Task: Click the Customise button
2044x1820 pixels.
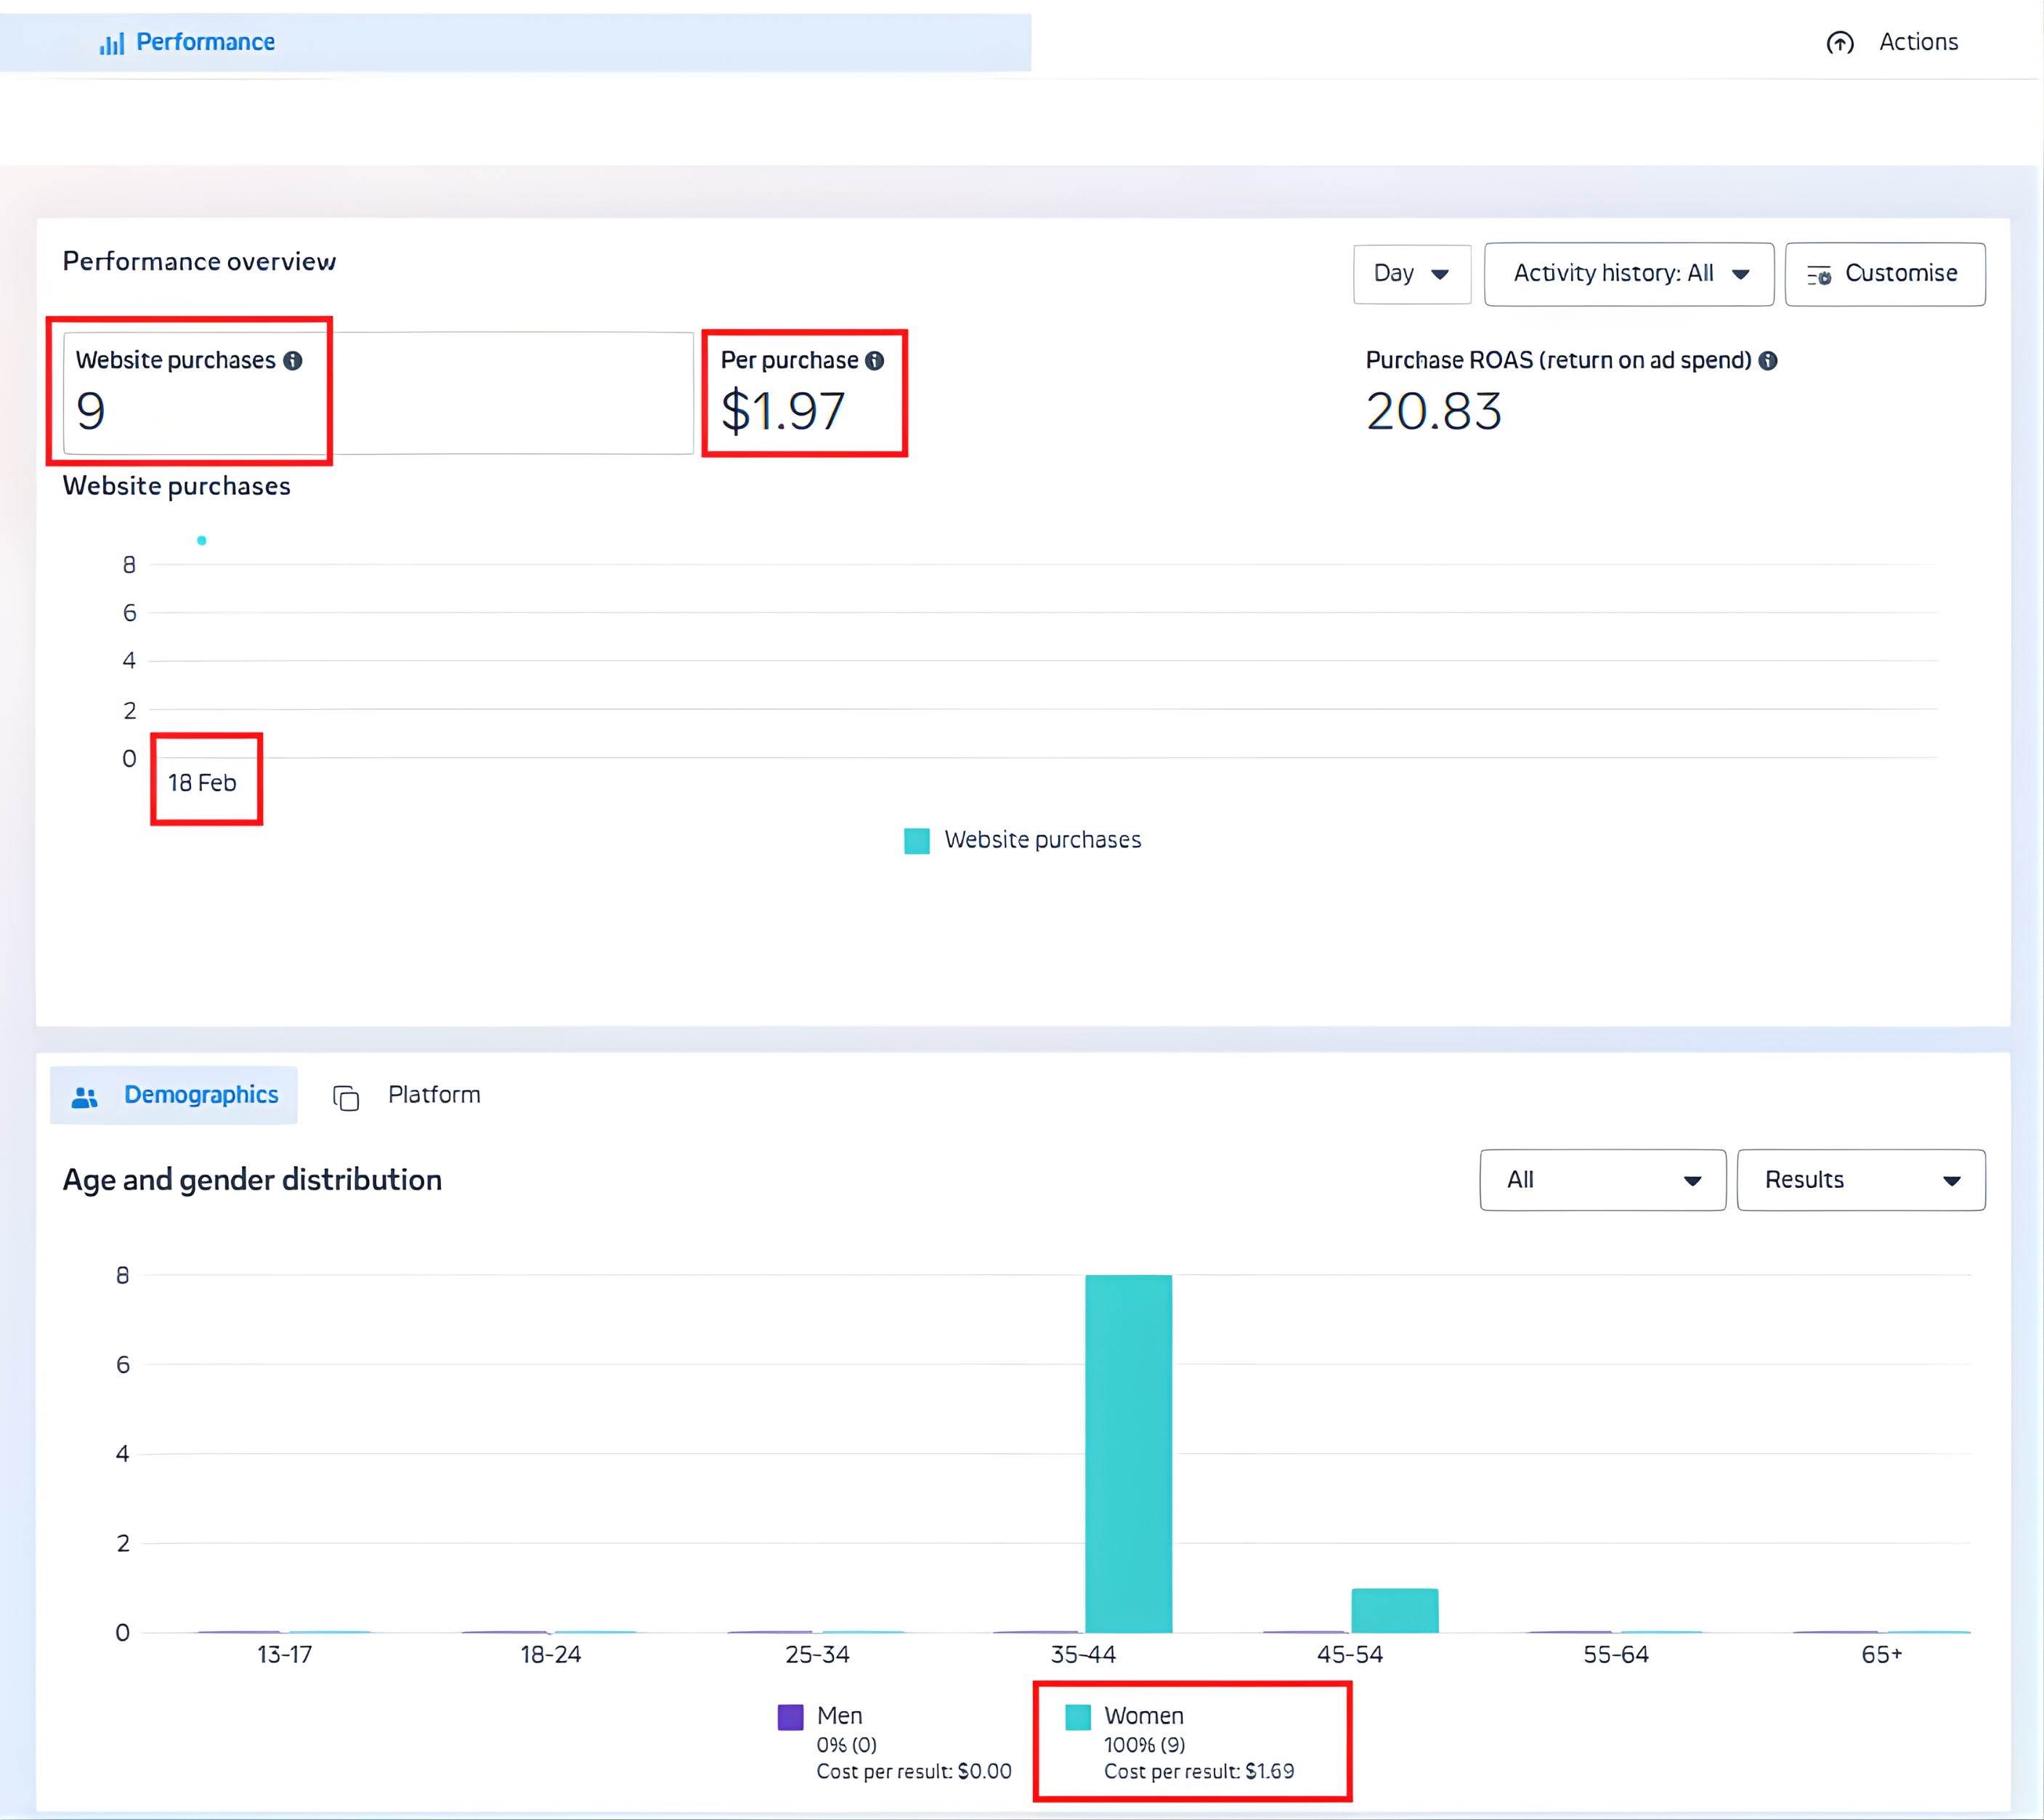Action: pyautogui.click(x=1899, y=274)
